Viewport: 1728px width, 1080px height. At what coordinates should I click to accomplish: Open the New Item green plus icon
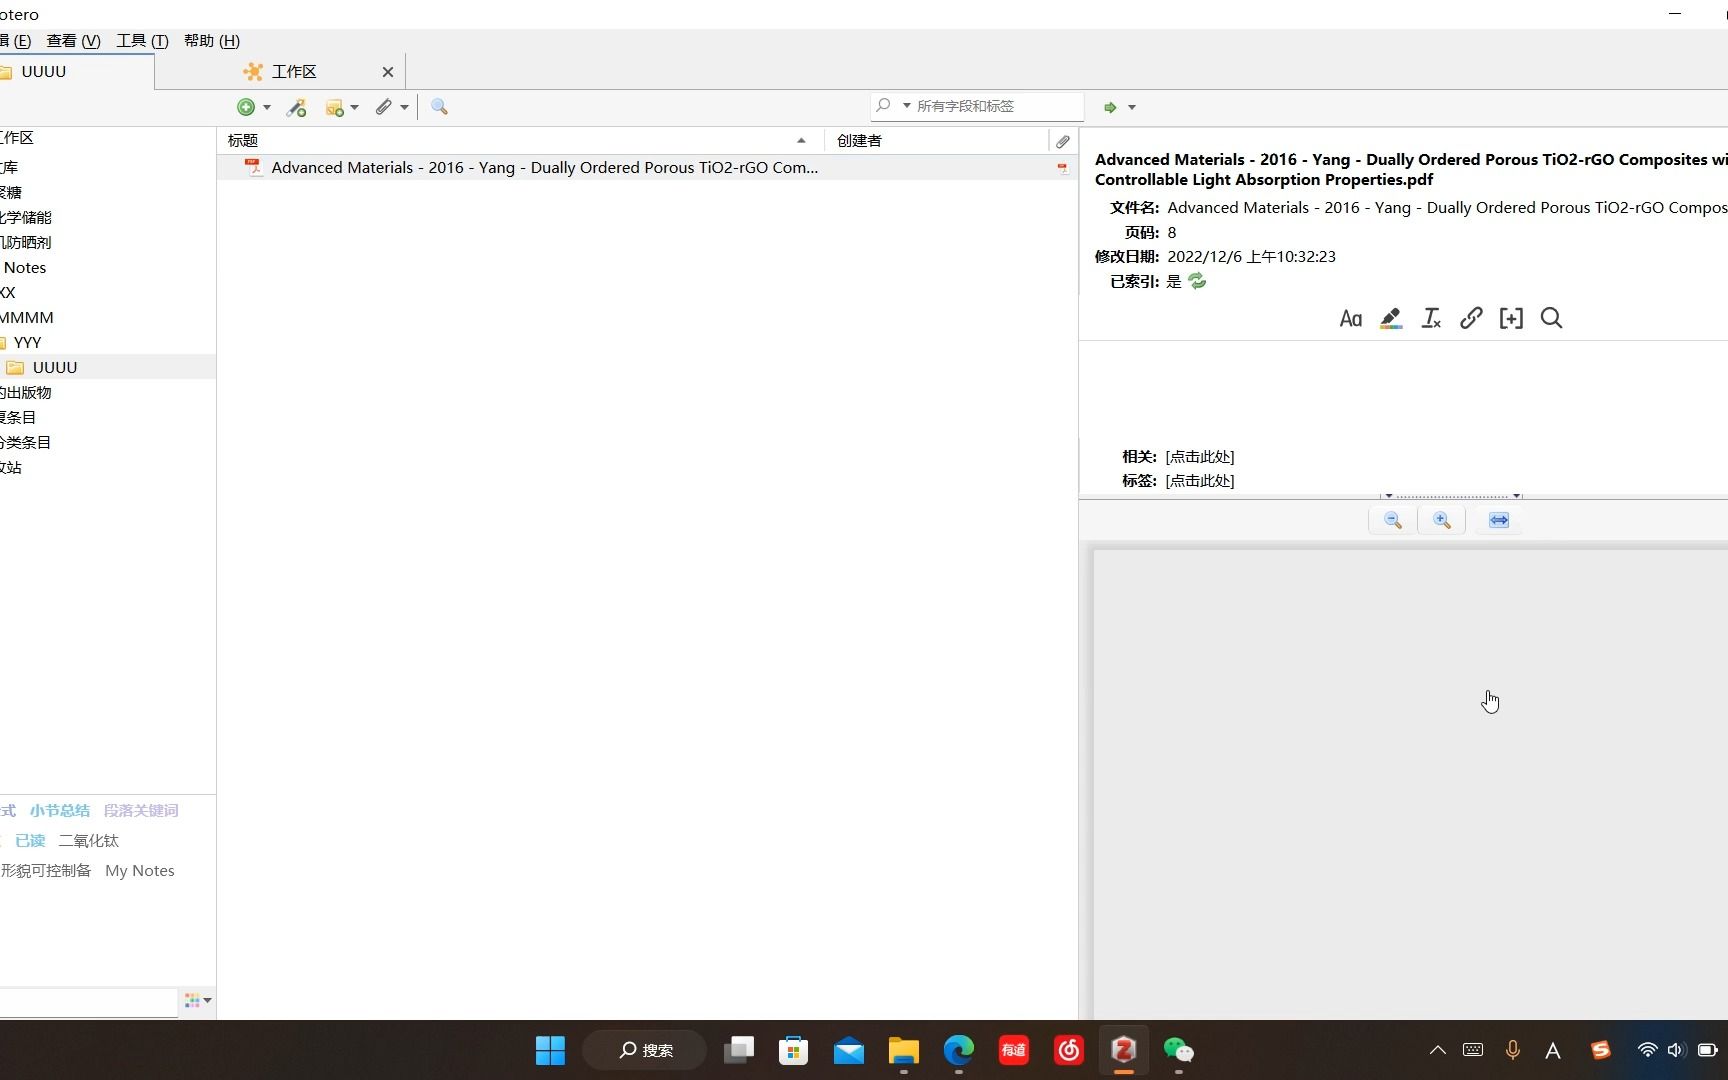pyautogui.click(x=247, y=107)
